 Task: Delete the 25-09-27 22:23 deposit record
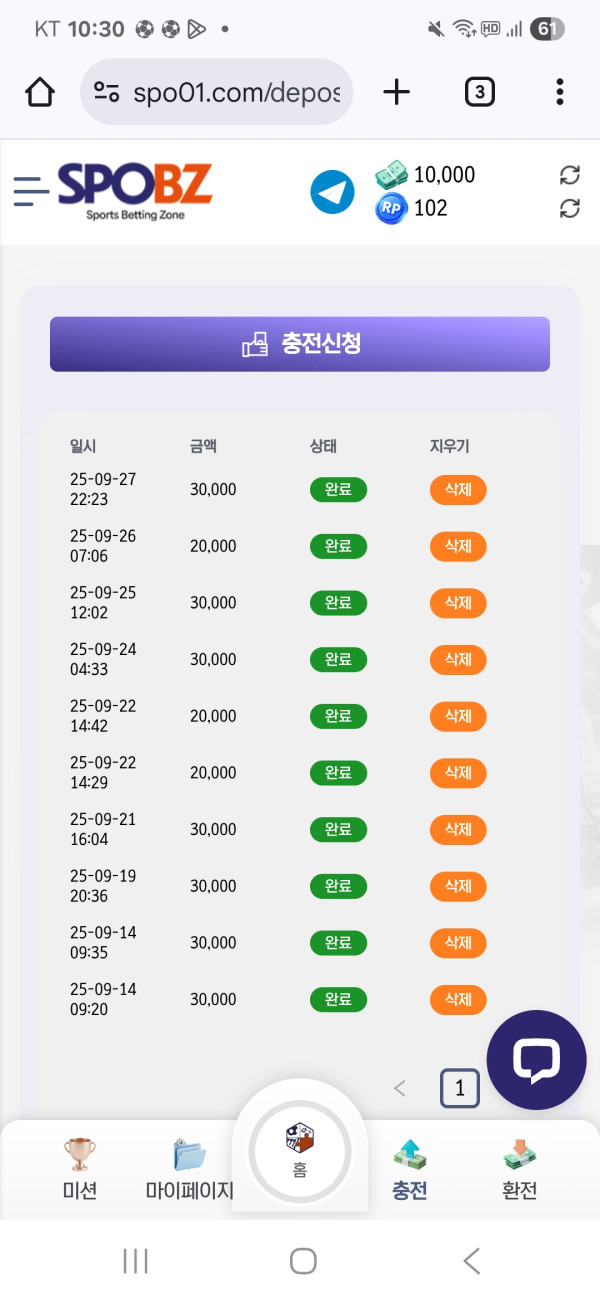pos(458,490)
